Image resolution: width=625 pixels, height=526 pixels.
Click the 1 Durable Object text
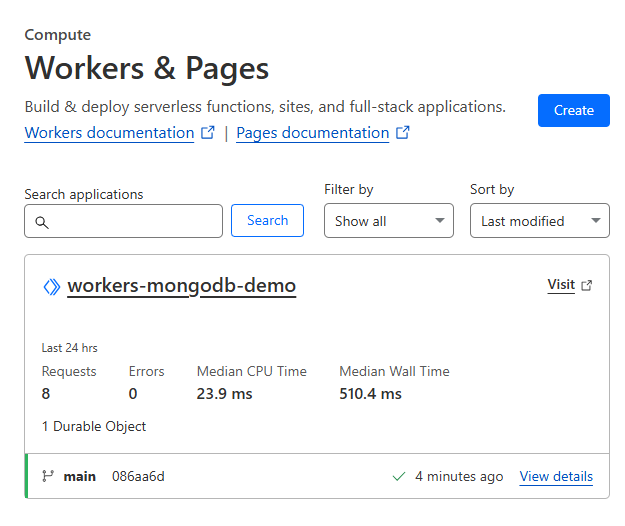click(94, 426)
